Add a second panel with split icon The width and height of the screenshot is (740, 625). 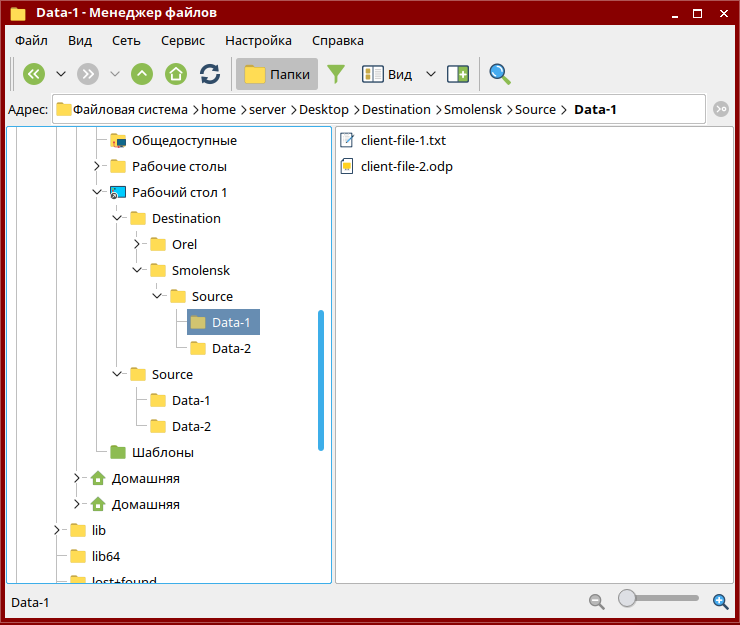click(458, 74)
